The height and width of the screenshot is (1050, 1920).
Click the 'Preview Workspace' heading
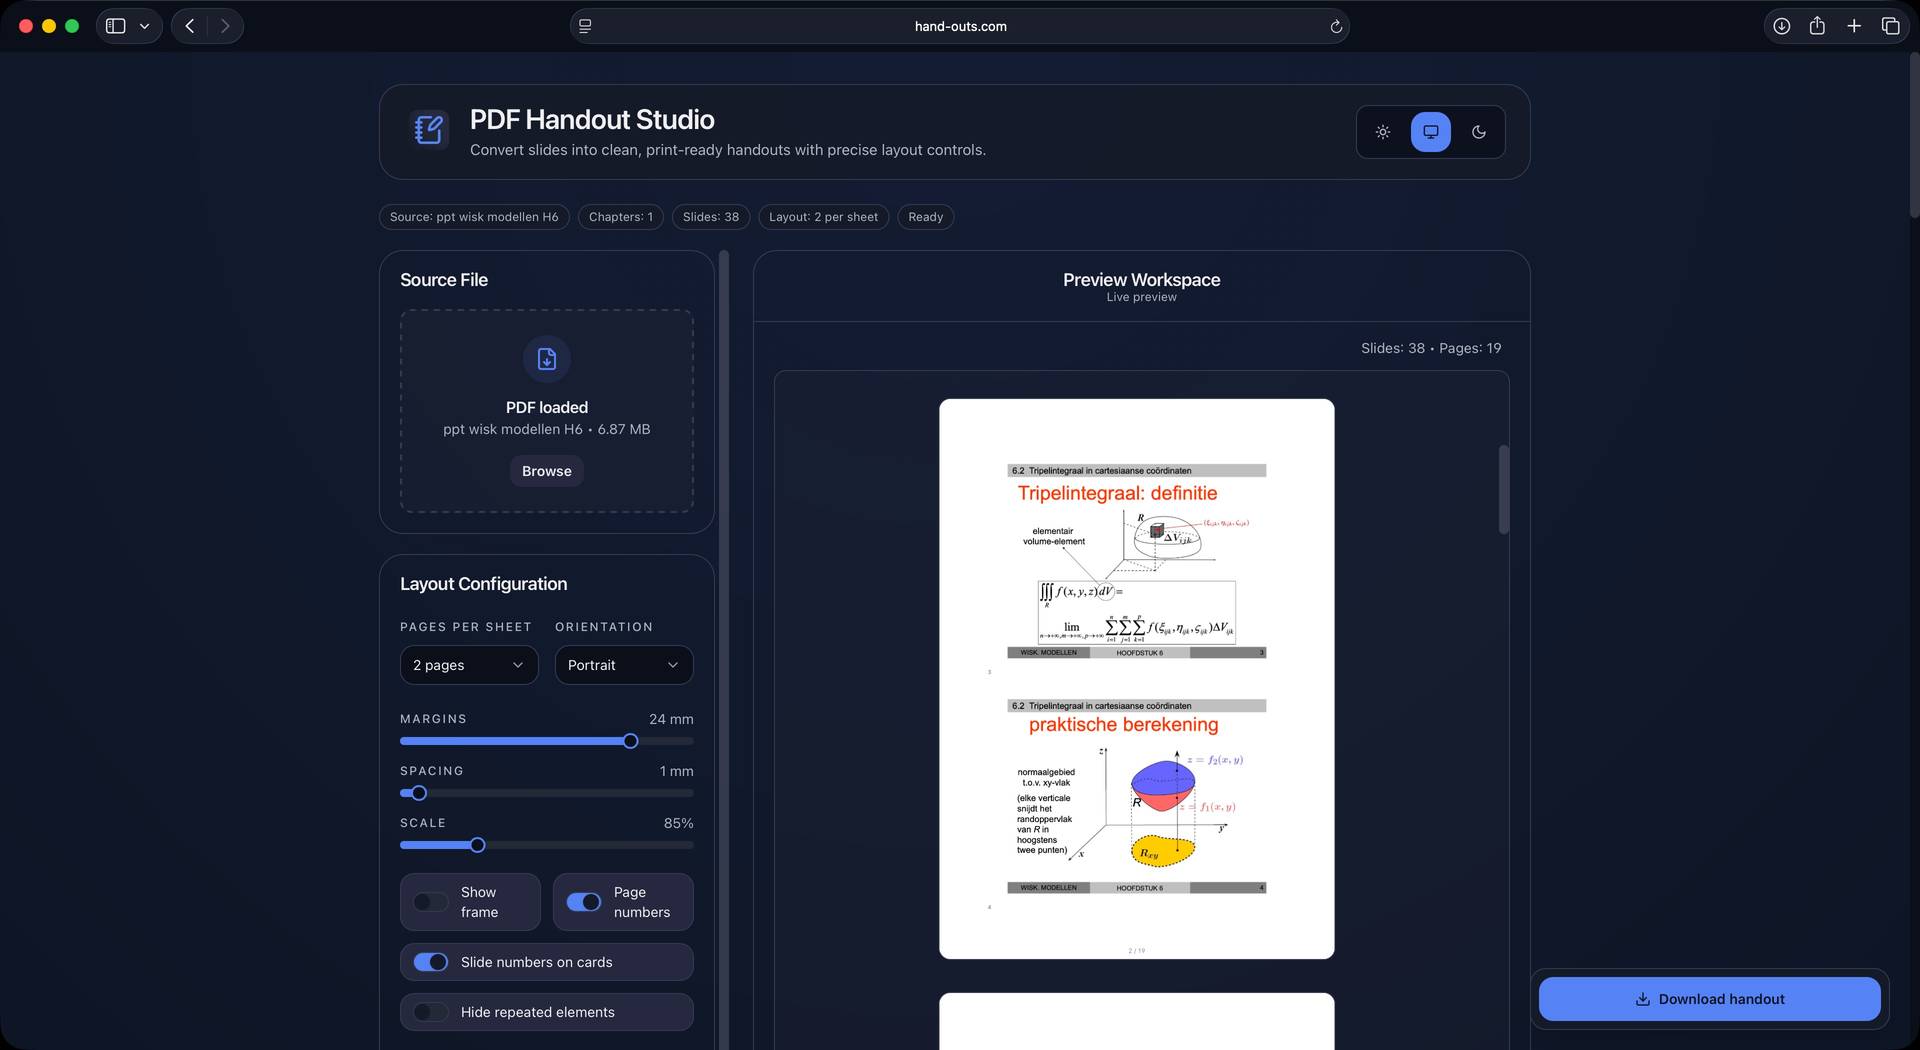(x=1142, y=280)
